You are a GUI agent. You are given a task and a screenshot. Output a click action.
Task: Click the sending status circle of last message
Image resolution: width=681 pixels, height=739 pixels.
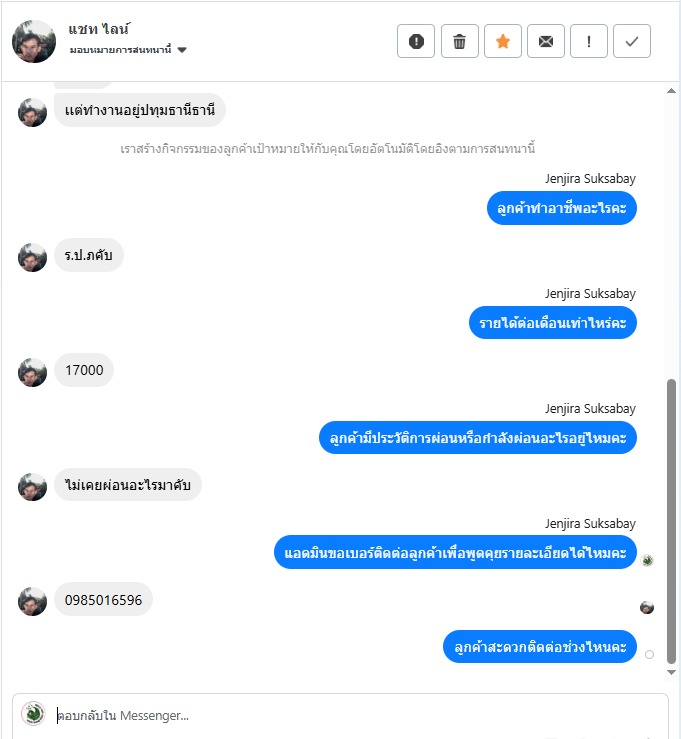[649, 654]
